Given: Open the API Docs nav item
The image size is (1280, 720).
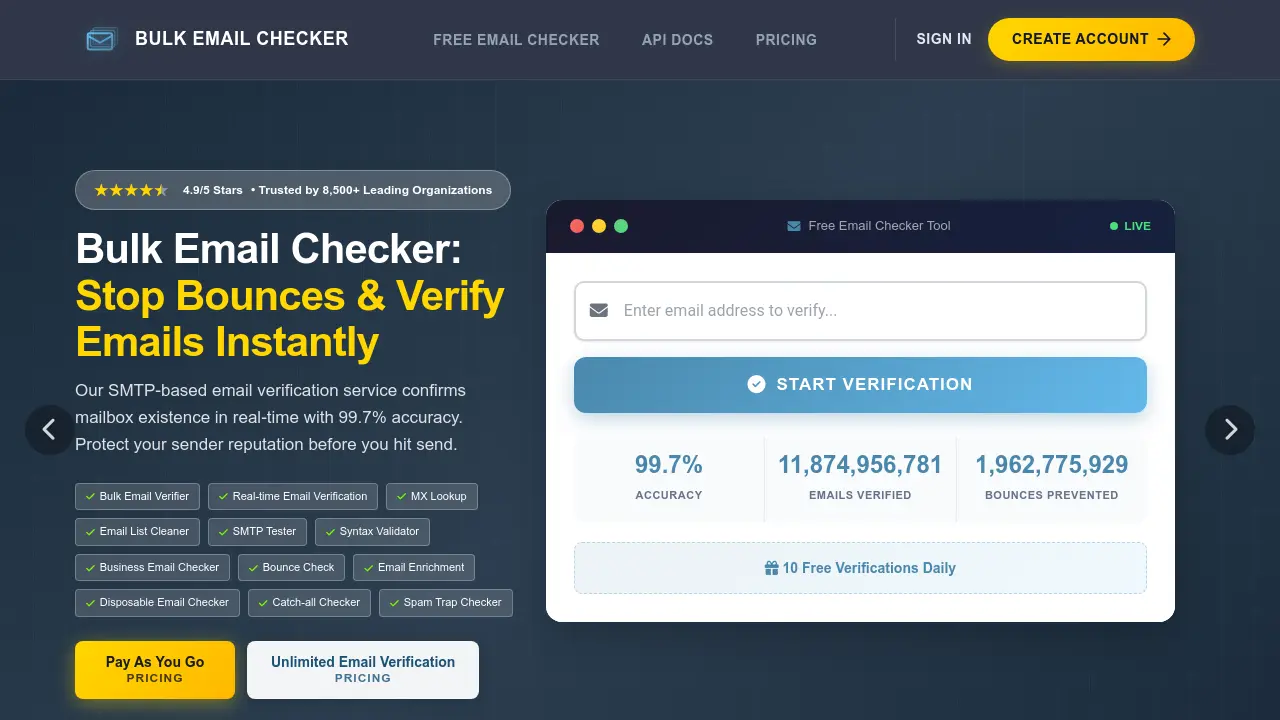Looking at the screenshot, I should coord(678,40).
